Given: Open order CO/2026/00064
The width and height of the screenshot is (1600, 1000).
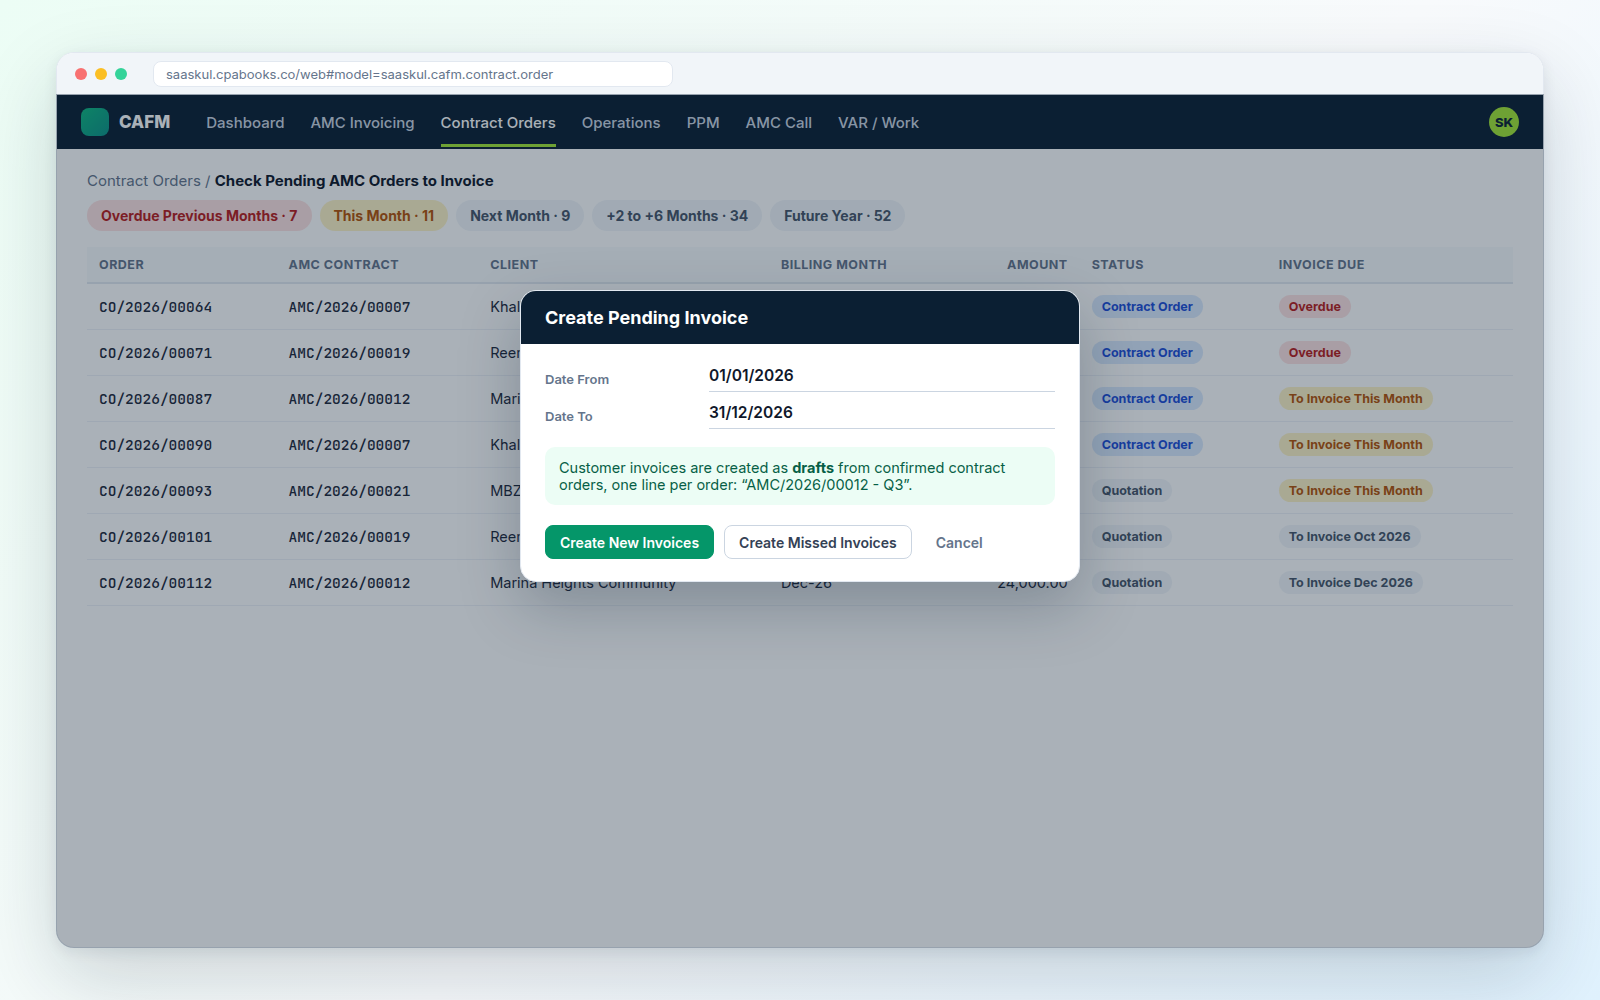Looking at the screenshot, I should pyautogui.click(x=155, y=307).
